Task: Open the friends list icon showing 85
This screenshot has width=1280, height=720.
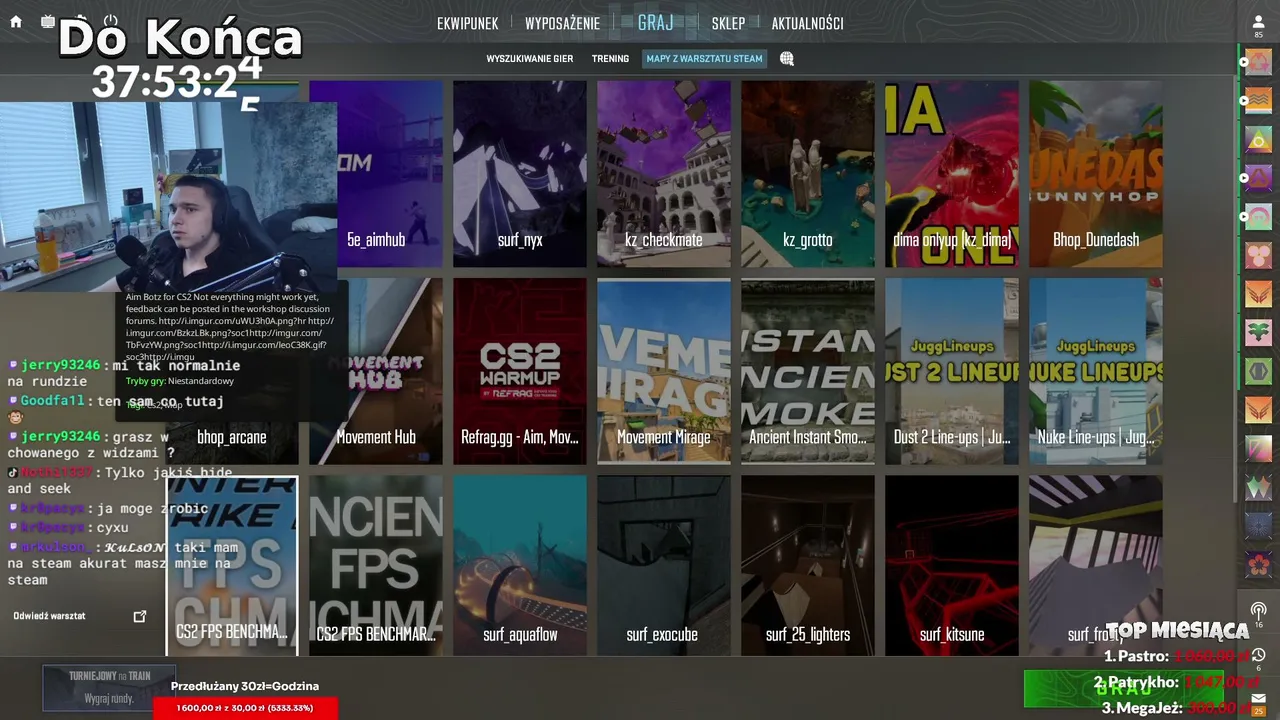Action: [x=1259, y=26]
